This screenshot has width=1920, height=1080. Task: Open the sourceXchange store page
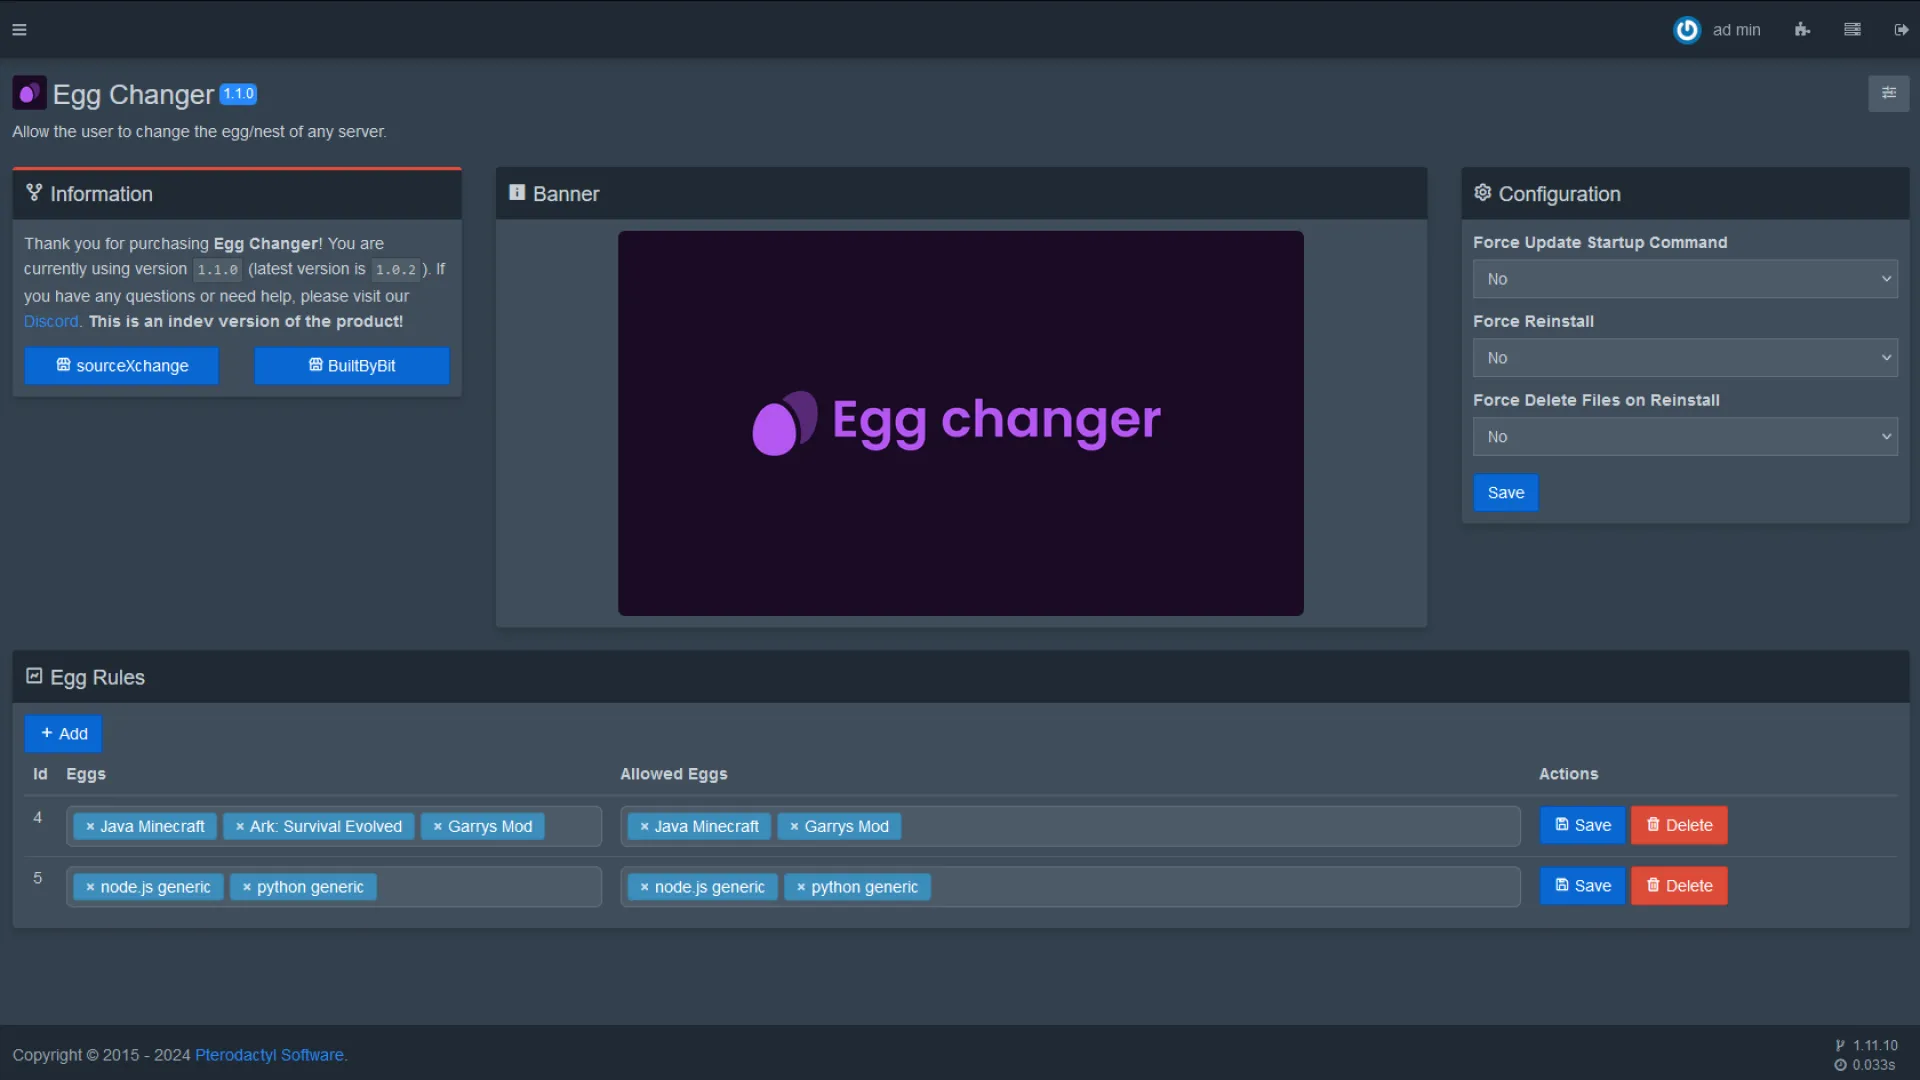click(122, 366)
